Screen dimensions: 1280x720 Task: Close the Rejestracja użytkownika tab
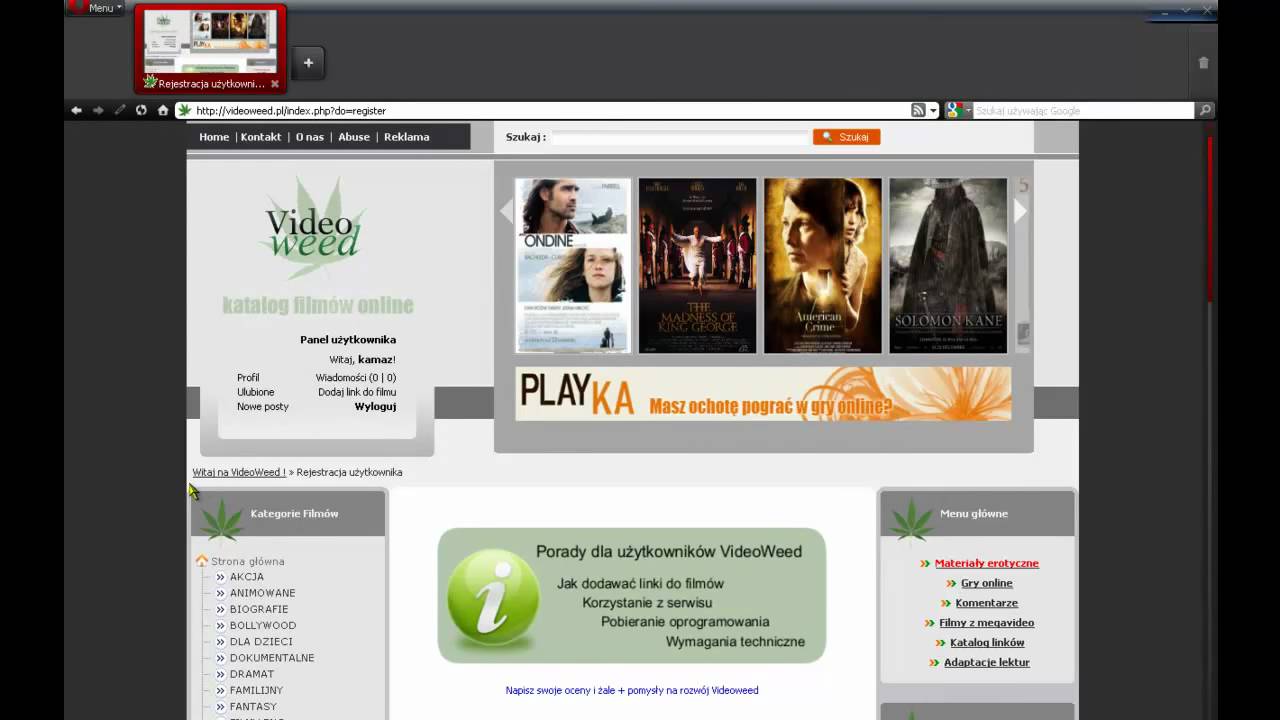(x=275, y=84)
